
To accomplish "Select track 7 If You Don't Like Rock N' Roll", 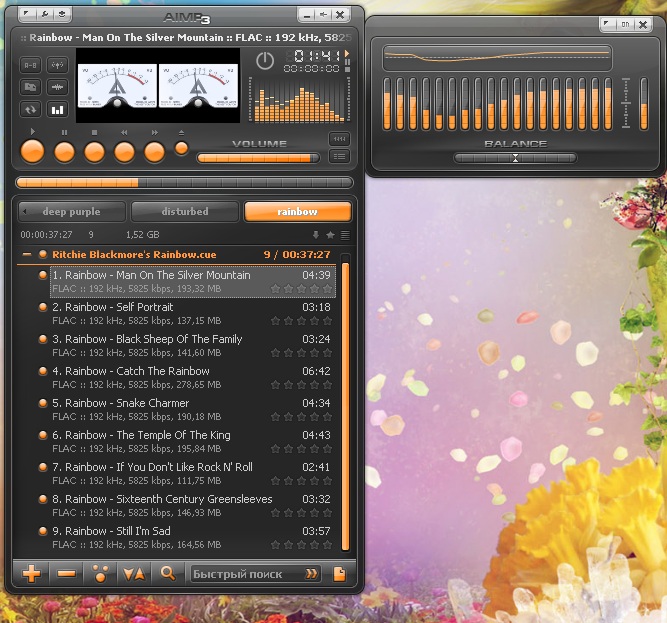I will [193, 473].
